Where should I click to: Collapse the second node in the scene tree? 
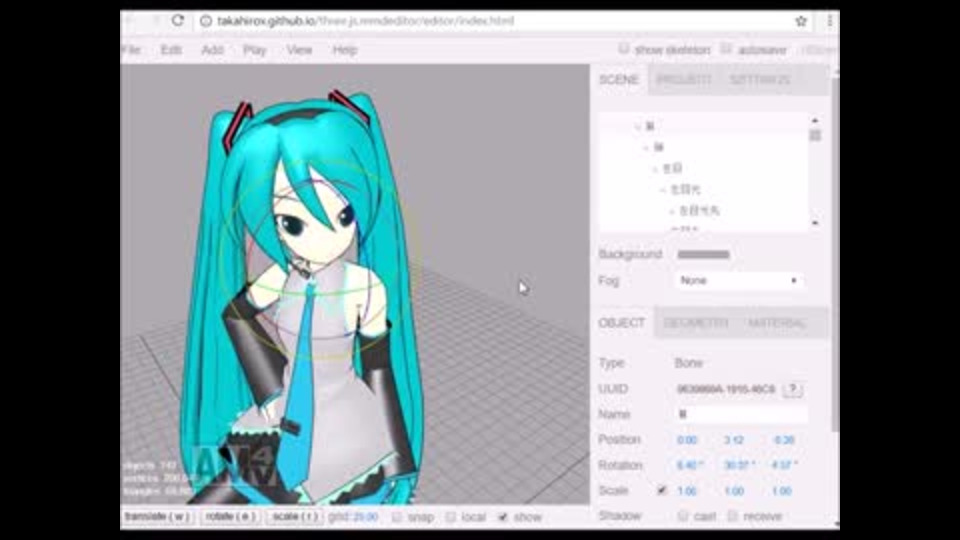646,148
